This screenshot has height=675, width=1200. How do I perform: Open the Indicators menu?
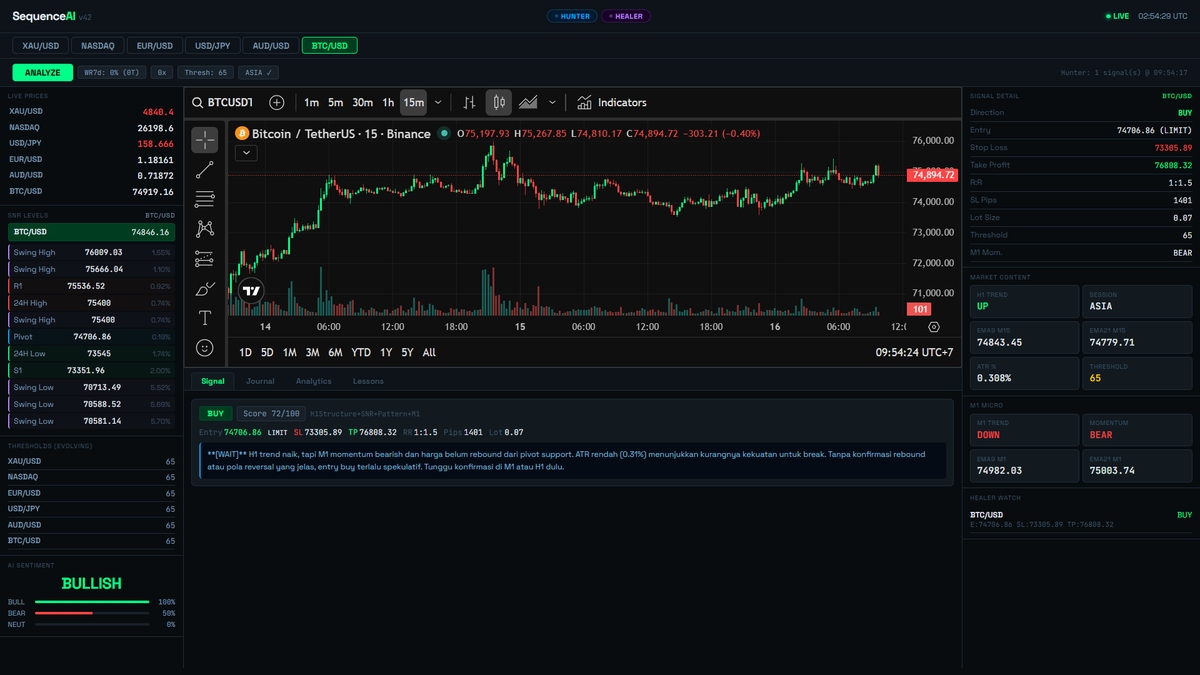coord(611,102)
